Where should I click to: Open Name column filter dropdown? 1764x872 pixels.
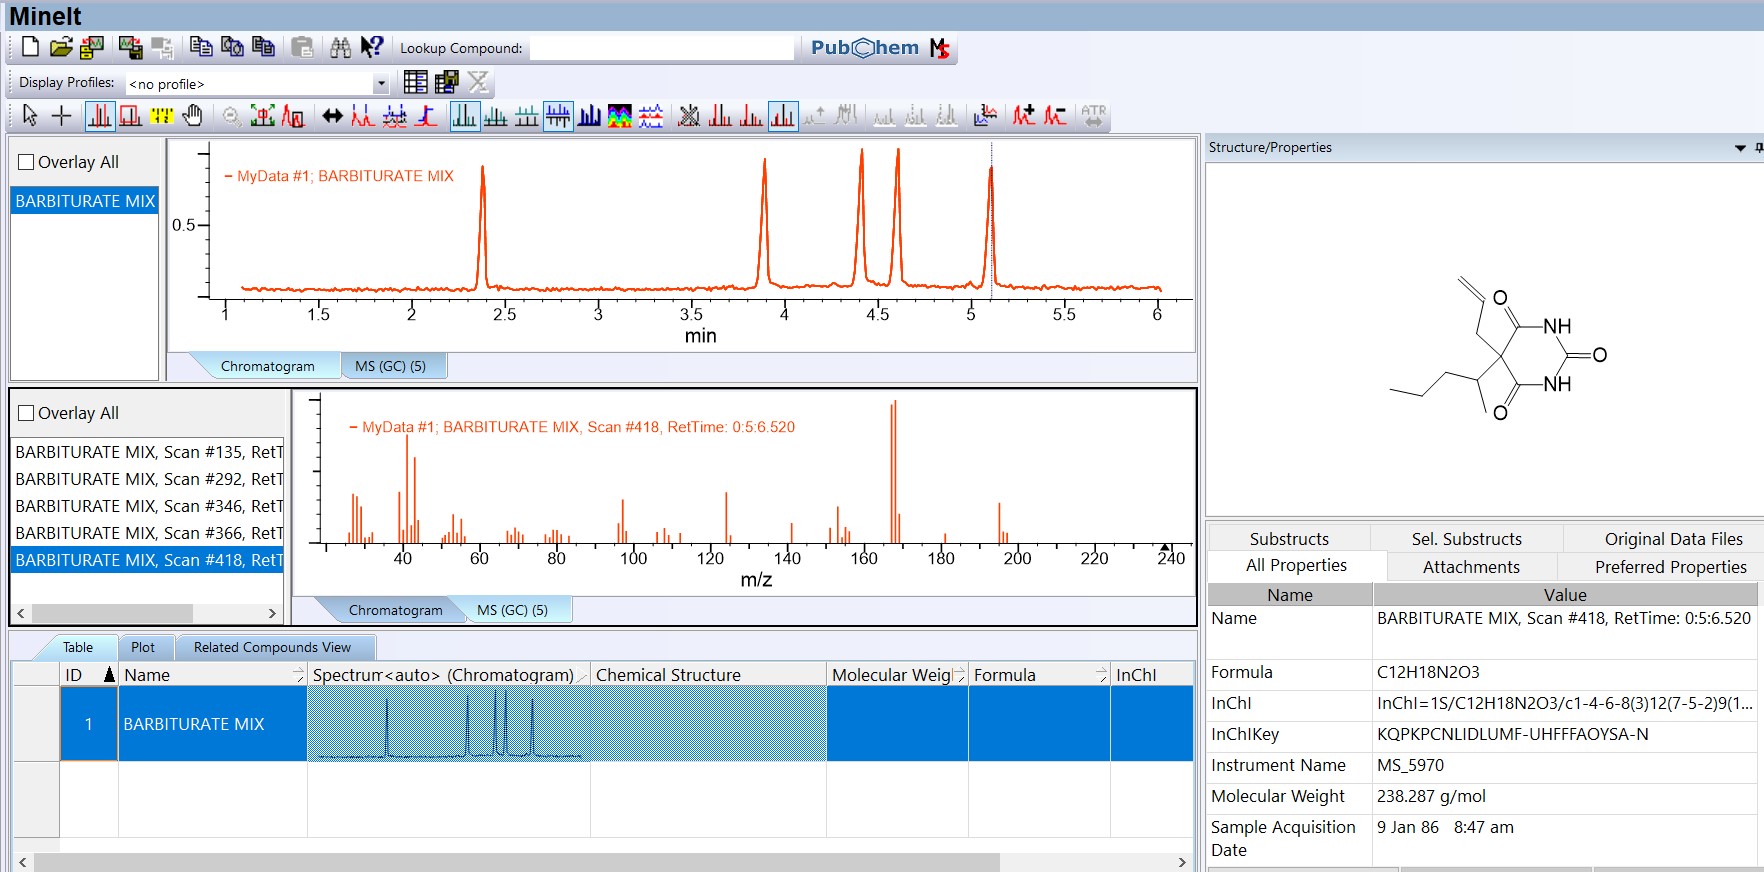[298, 675]
